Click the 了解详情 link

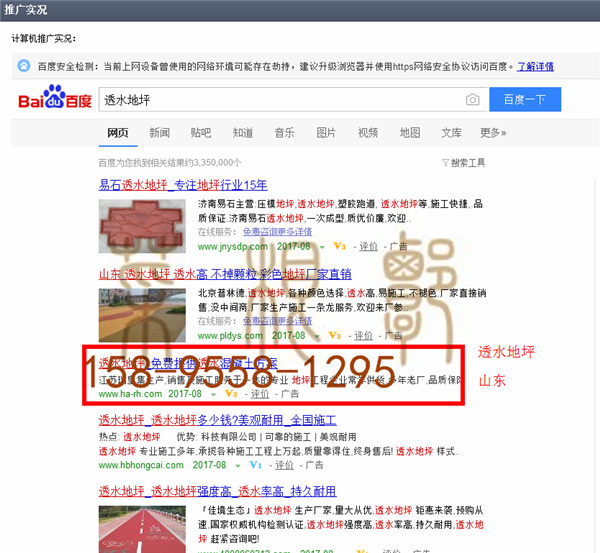click(535, 67)
